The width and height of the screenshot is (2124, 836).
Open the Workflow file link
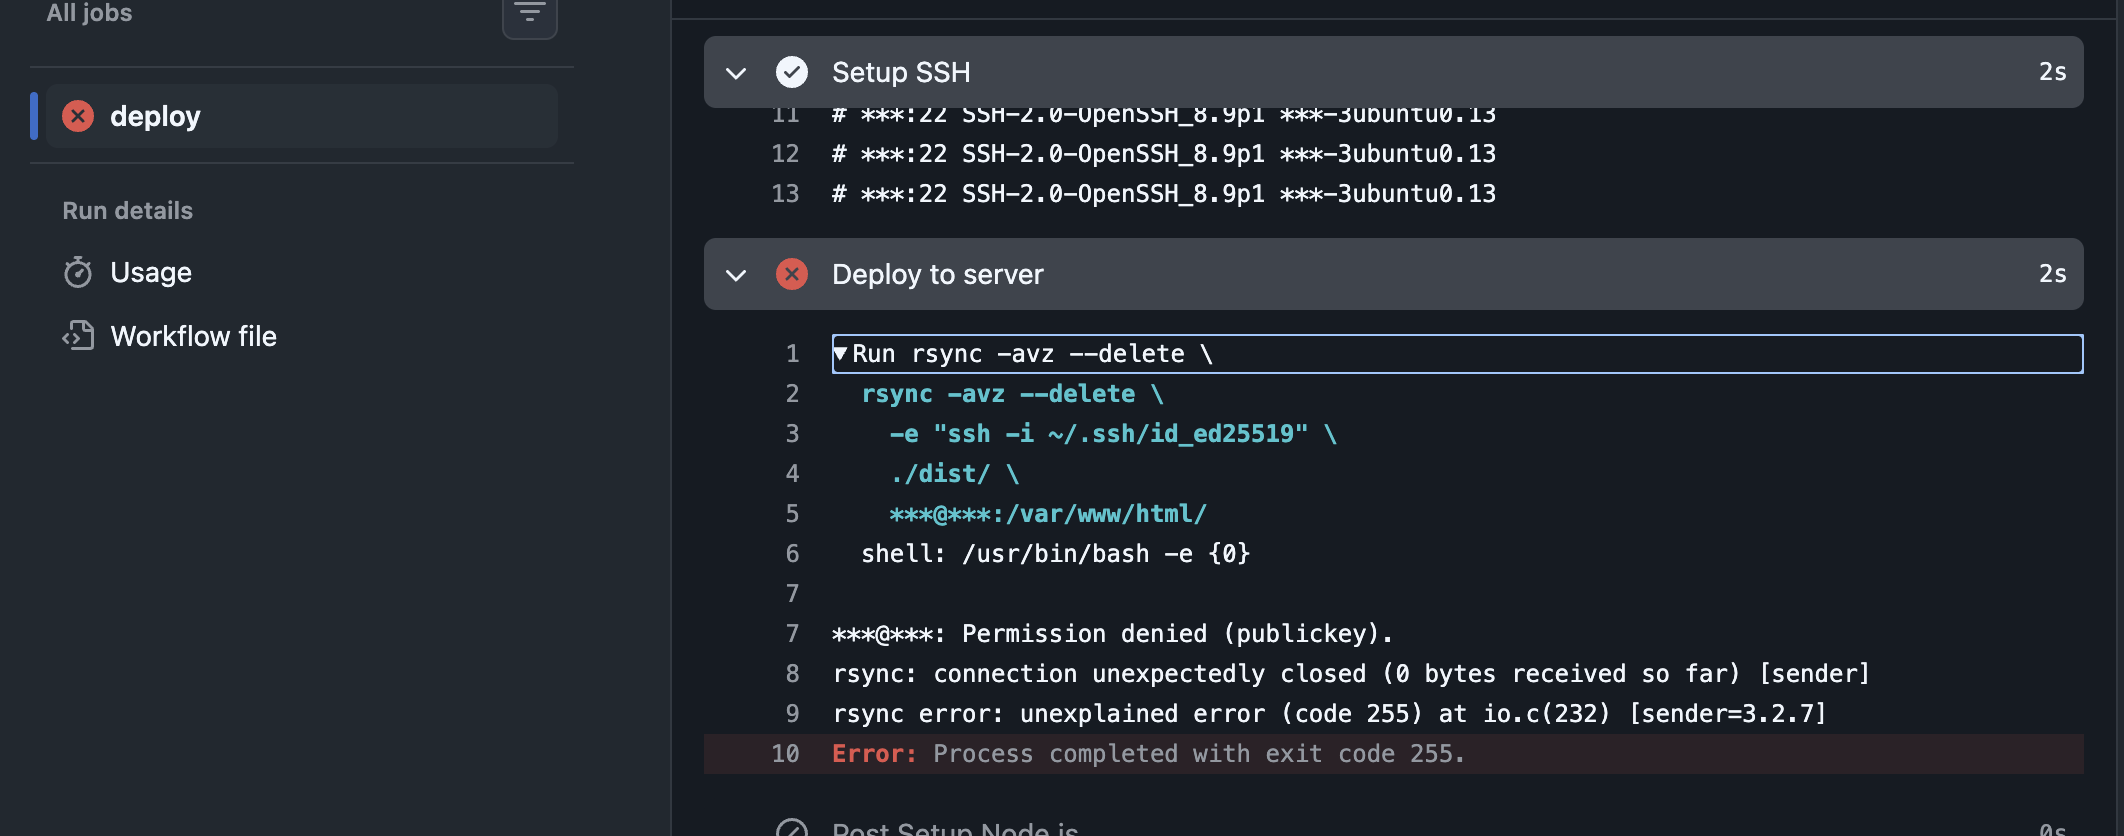(193, 336)
